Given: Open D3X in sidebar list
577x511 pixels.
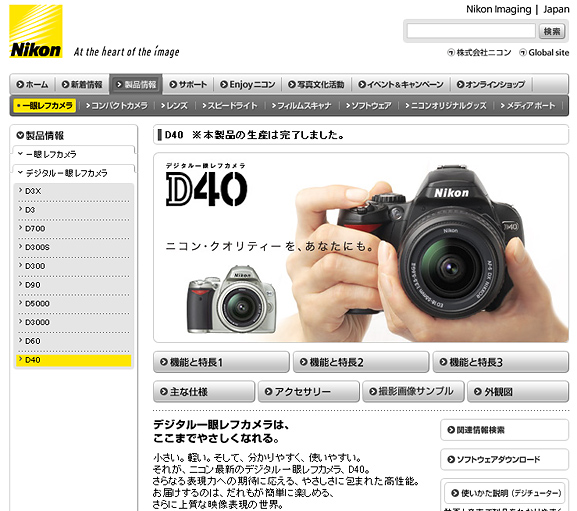Looking at the screenshot, I should pos(74,191).
